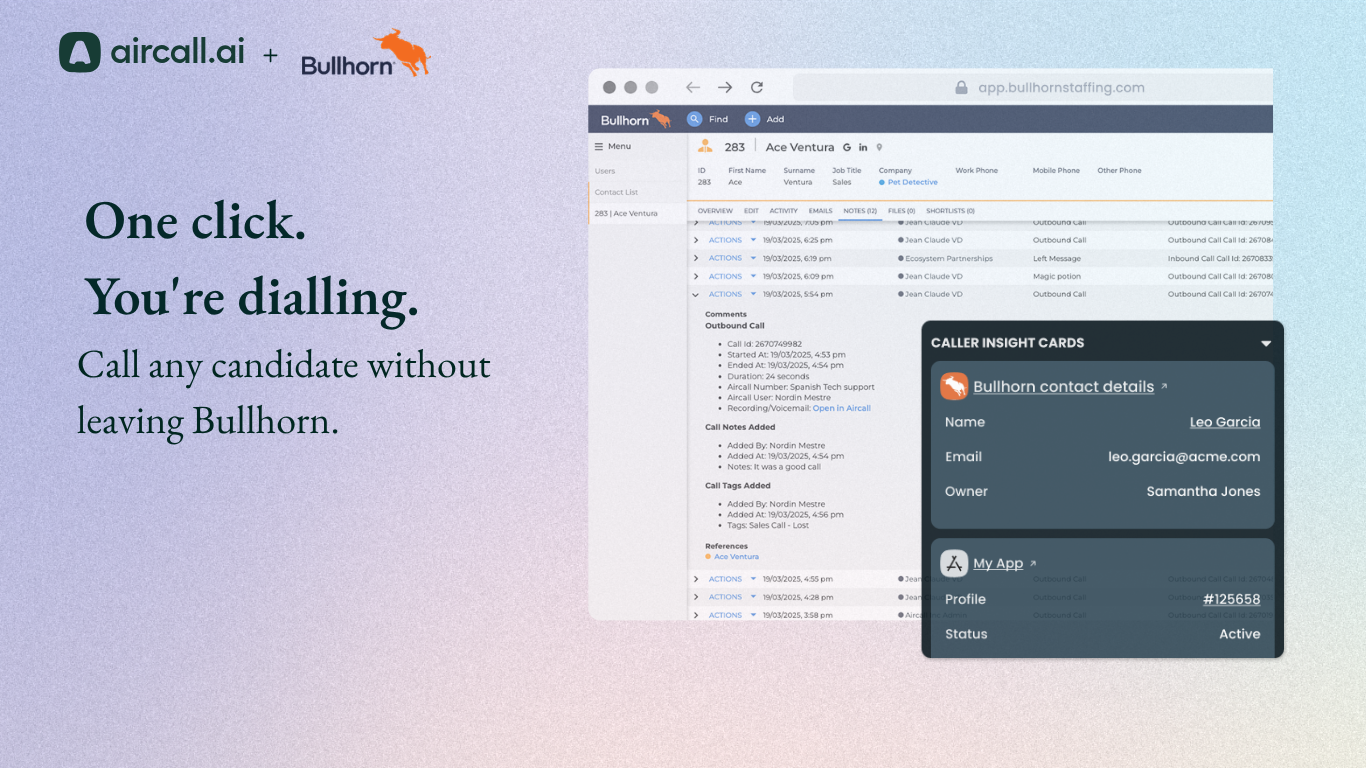Open Actions dropdown arrow for 6:19 pm note
Screen dimensions: 1366x768
[x=753, y=258]
